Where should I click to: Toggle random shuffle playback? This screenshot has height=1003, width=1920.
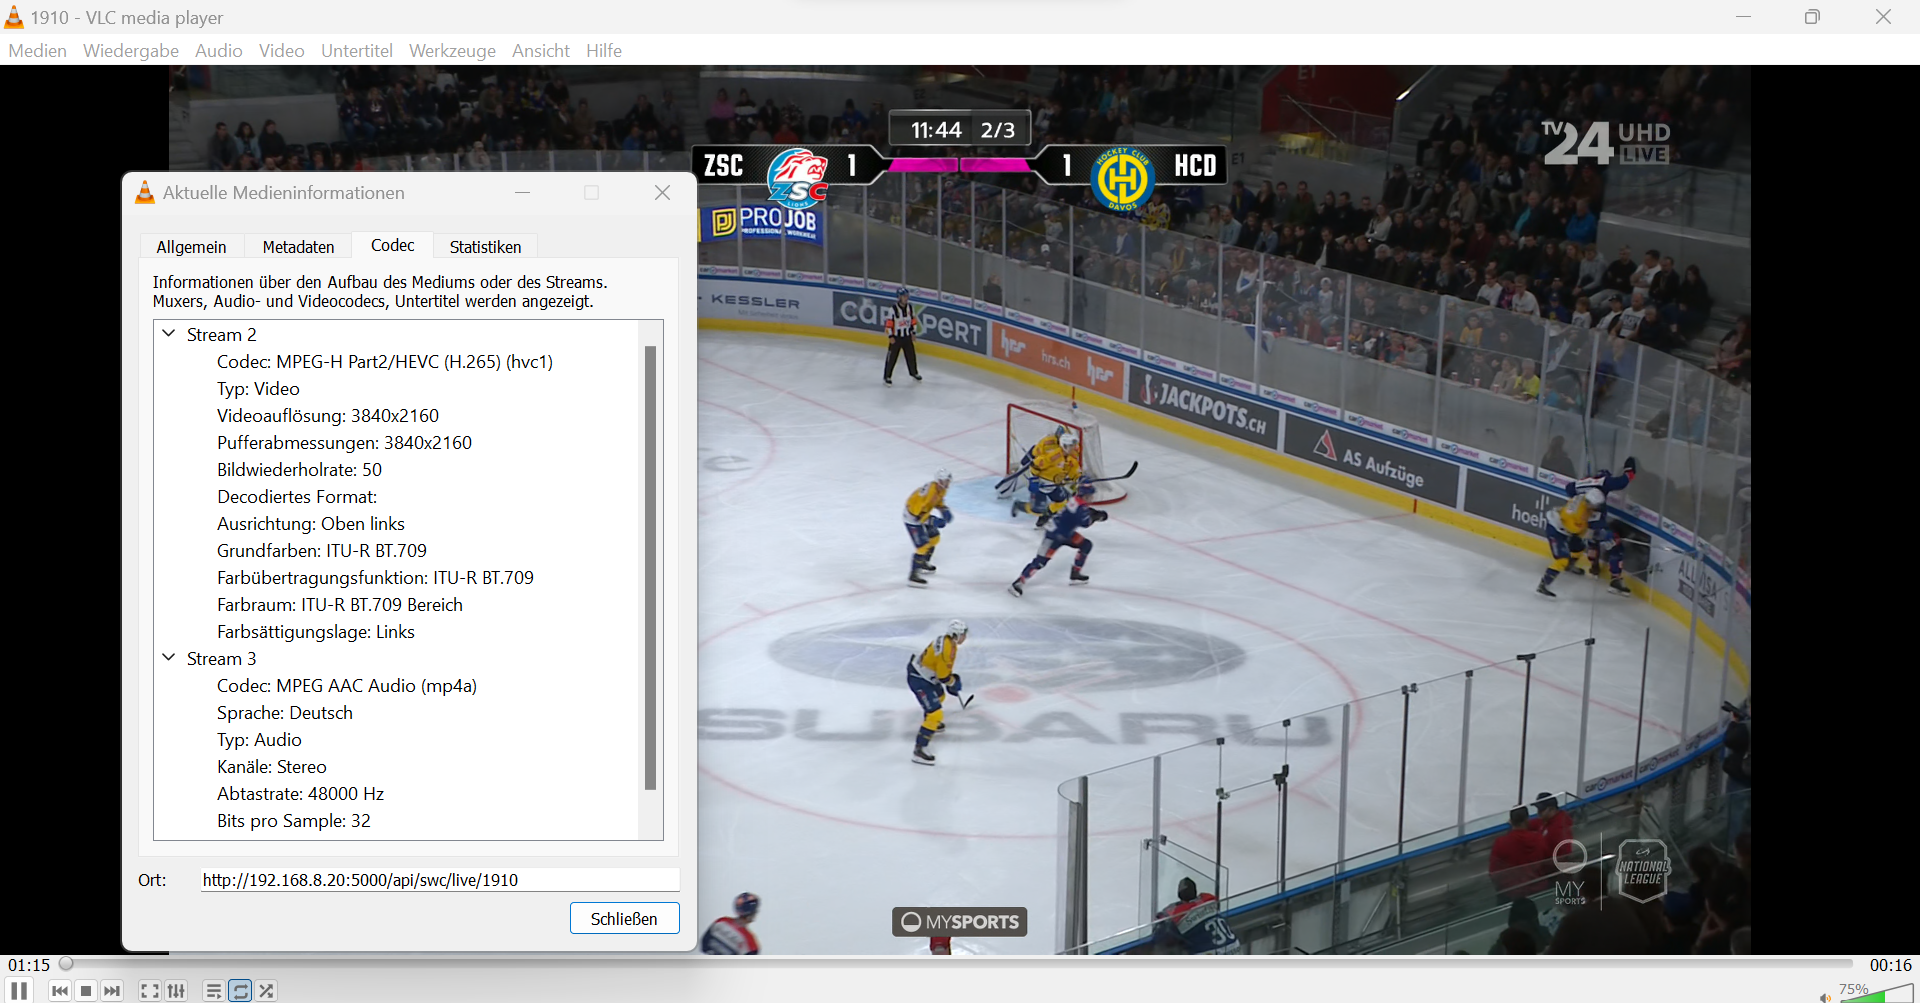[266, 991]
